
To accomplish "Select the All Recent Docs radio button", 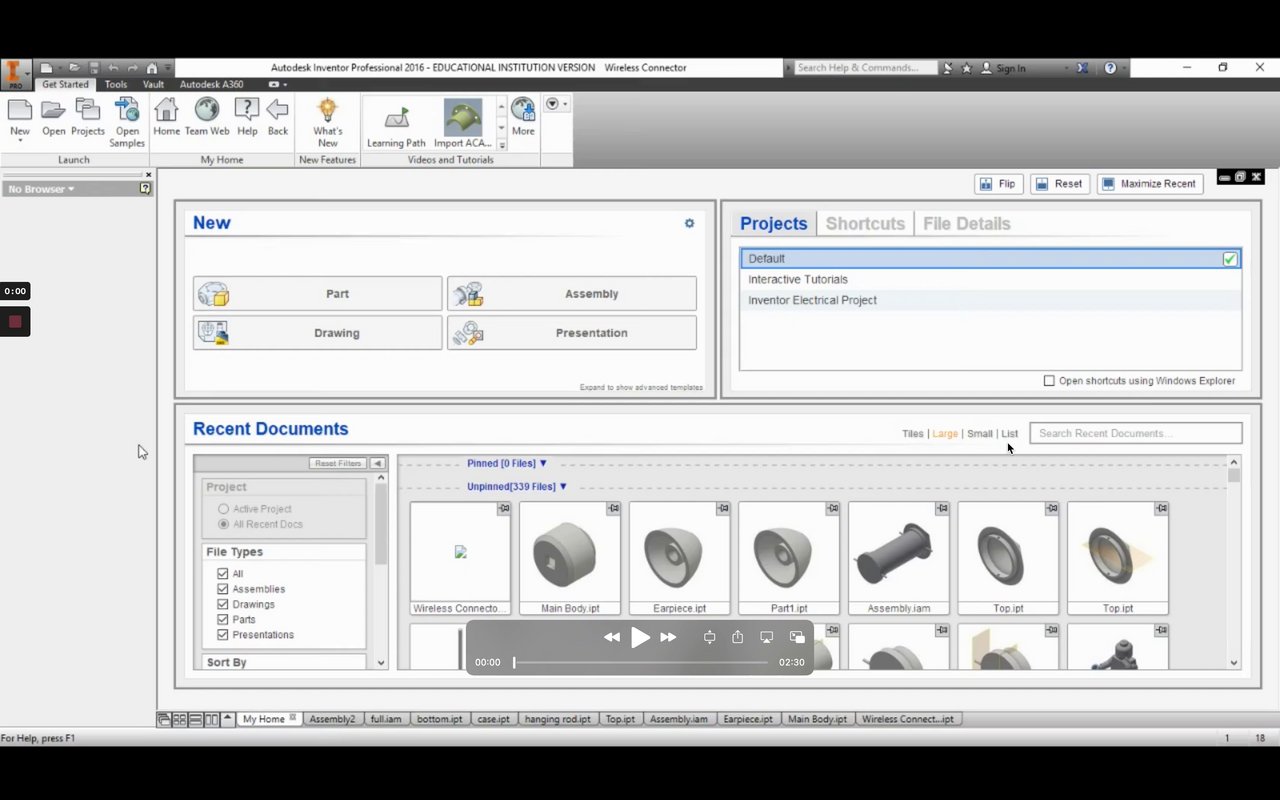I will pos(223,524).
